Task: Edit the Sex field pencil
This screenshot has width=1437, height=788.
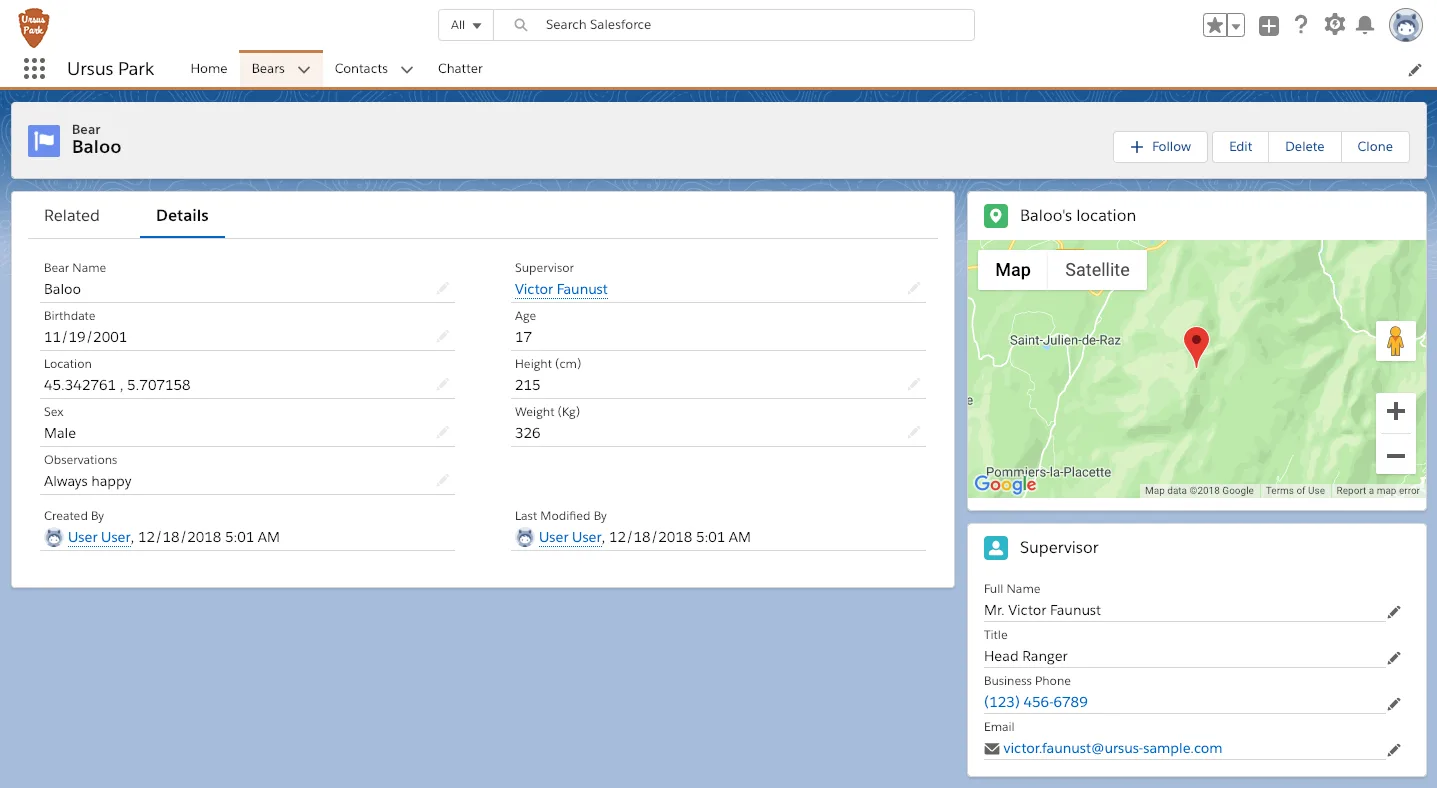Action: (443, 432)
